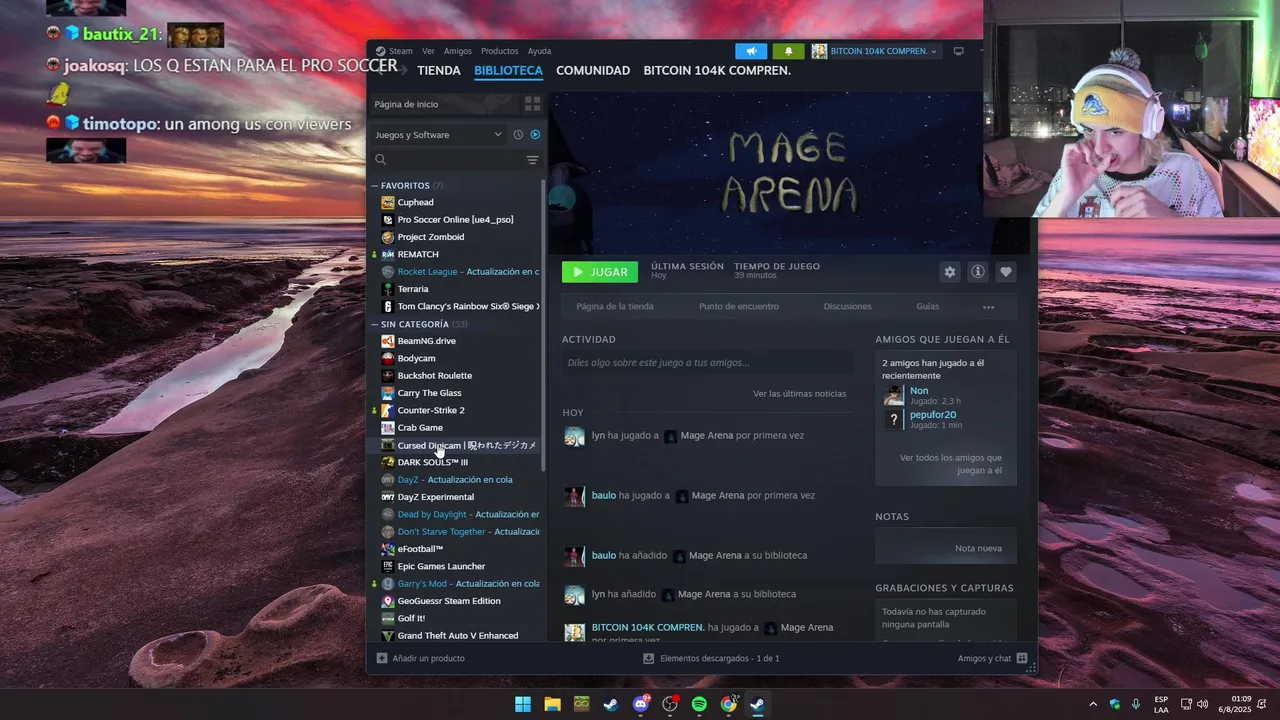The height and width of the screenshot is (720, 1280).
Task: Go to the COMUNIDAD tab
Action: pos(593,71)
